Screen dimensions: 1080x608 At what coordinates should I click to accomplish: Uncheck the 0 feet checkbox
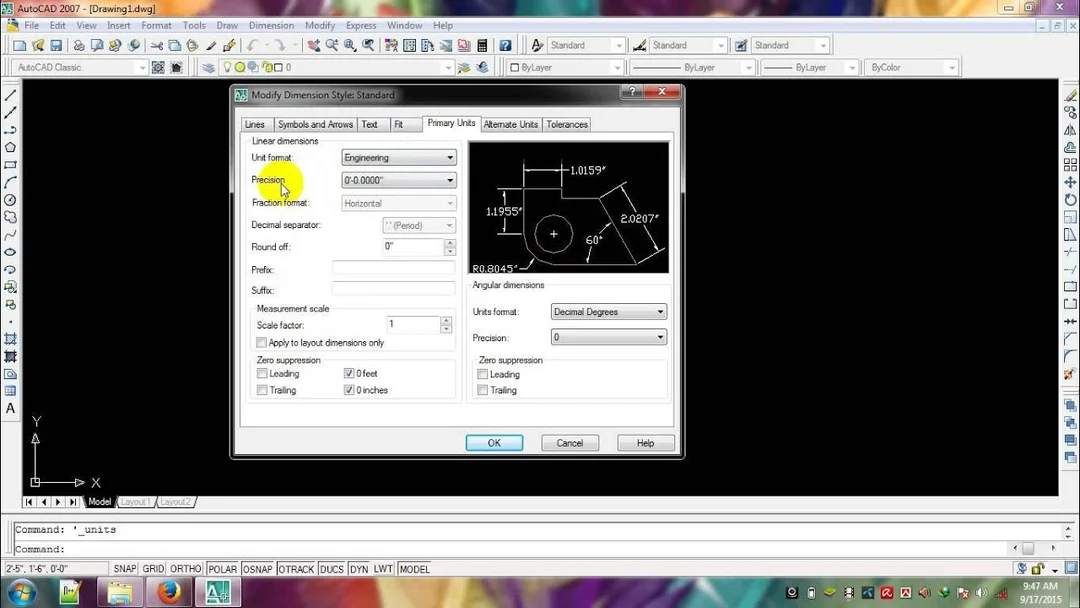click(349, 374)
